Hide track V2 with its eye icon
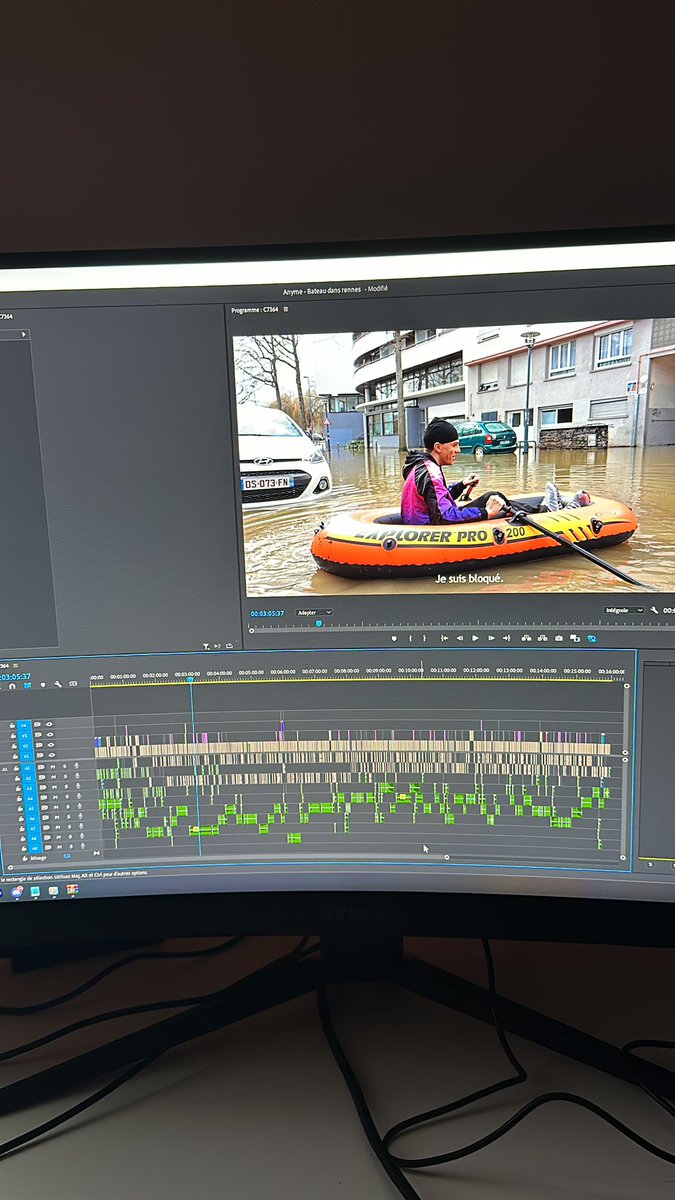Screen dimensions: 675x1200 [x=51, y=745]
